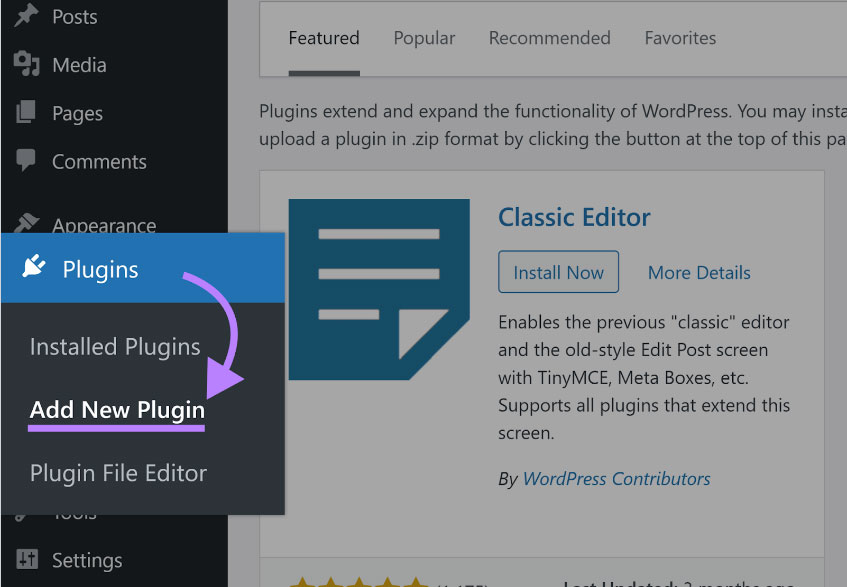847x587 pixels.
Task: Select Add New Plugin submenu item
Action: click(117, 410)
